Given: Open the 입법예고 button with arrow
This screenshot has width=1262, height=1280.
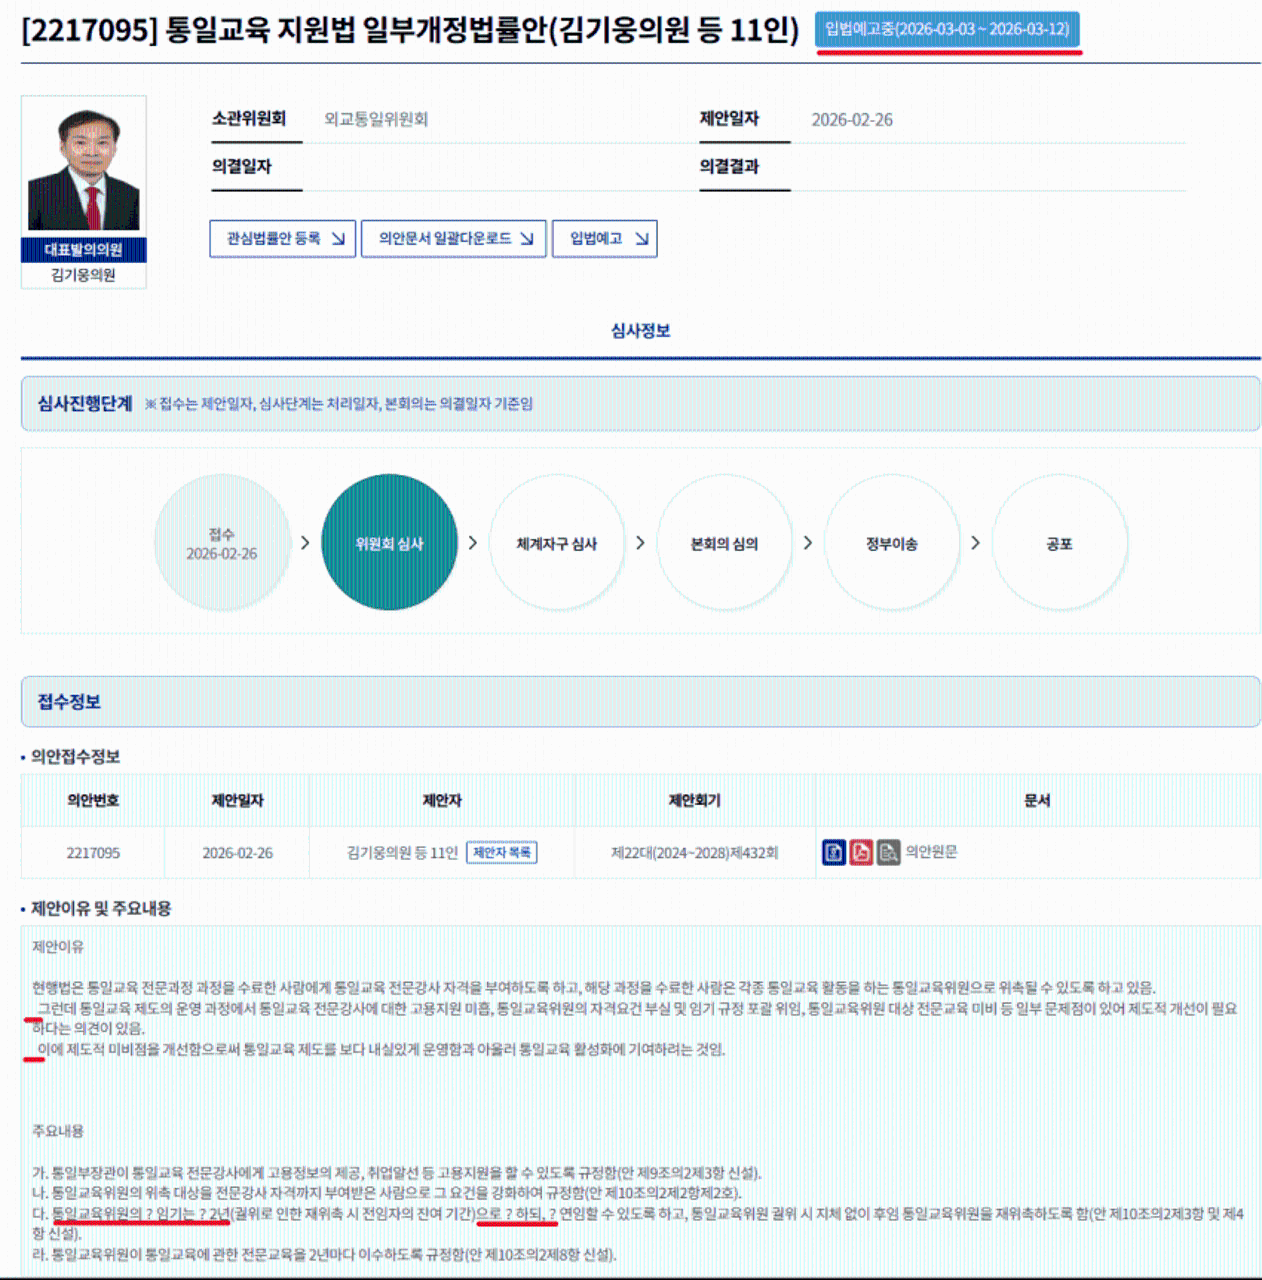Looking at the screenshot, I should click(605, 239).
